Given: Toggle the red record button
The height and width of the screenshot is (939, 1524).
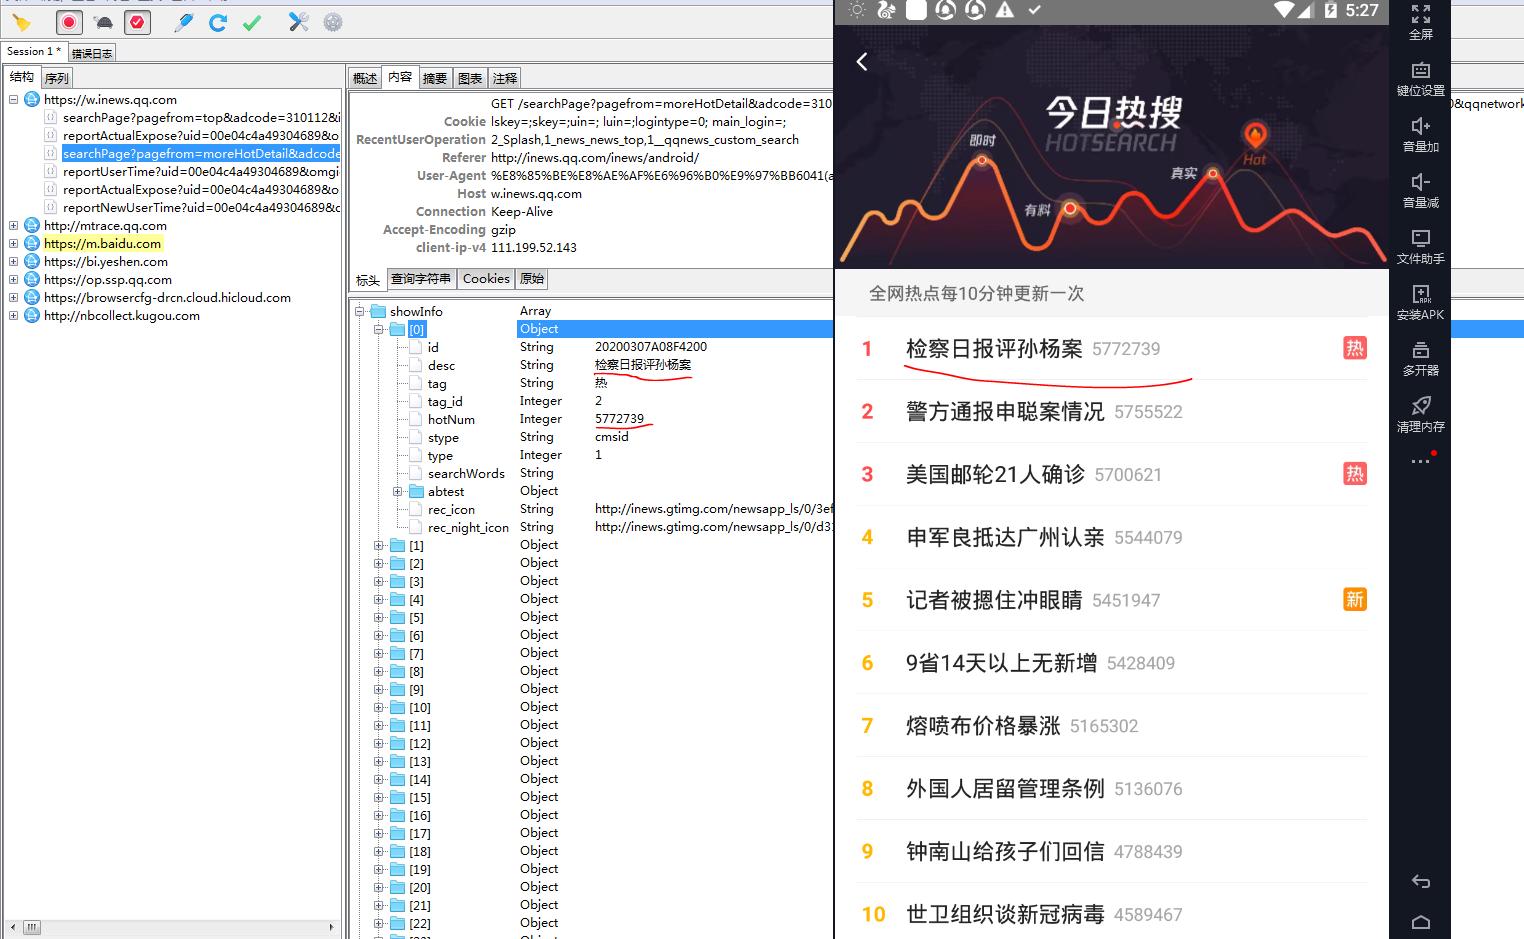Looking at the screenshot, I should [x=69, y=22].
